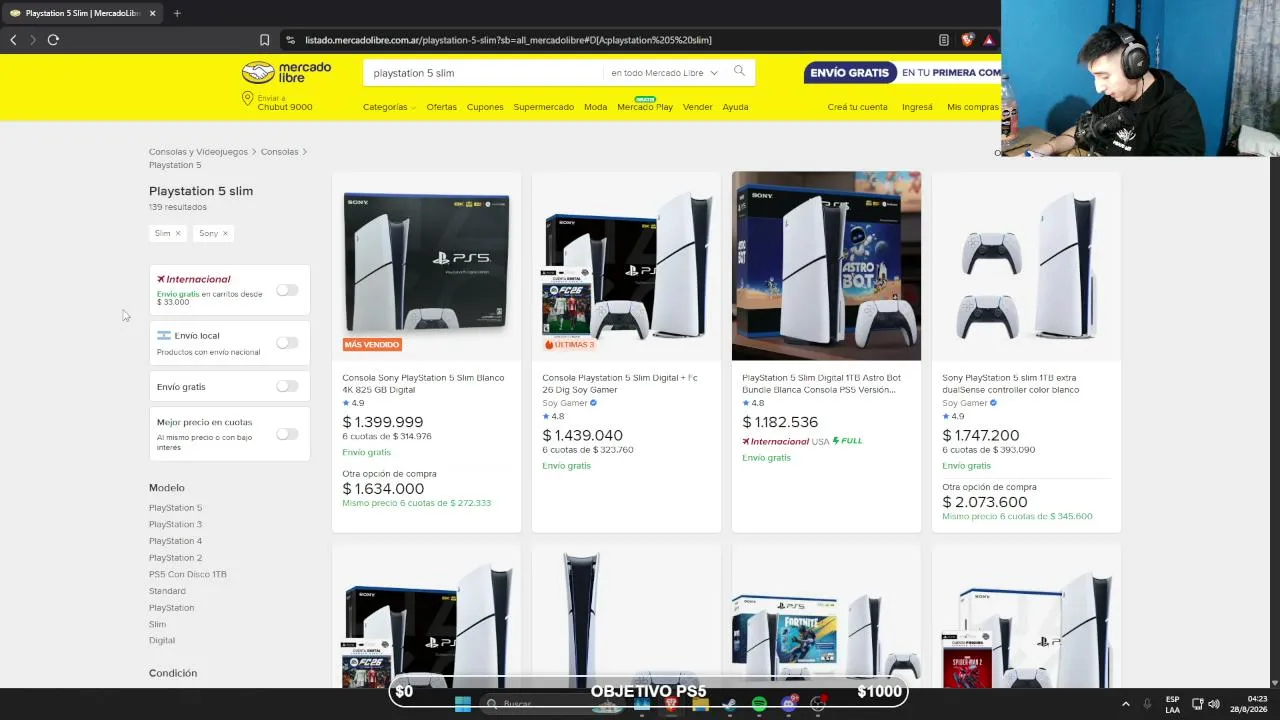Click the network icon in system tray
The width and height of the screenshot is (1280, 720).
[1198, 704]
